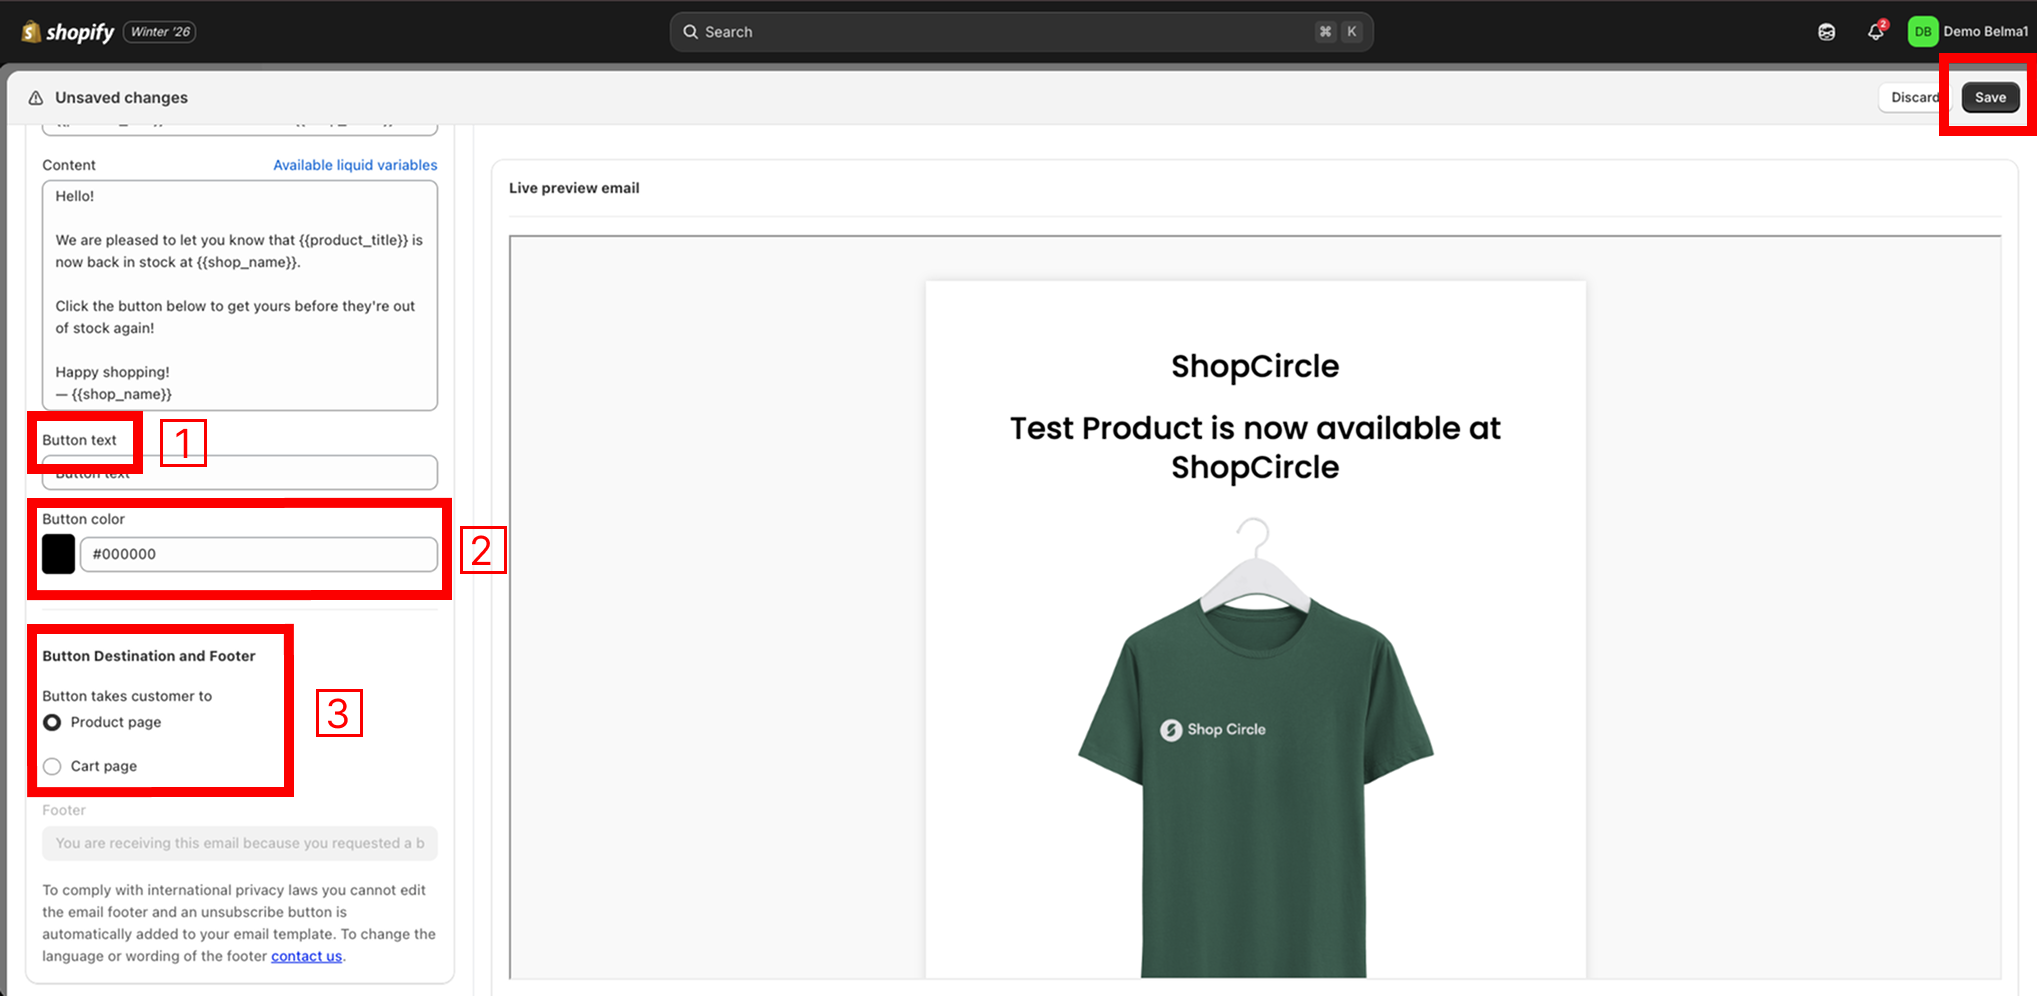
Task: Open Available liquid variables link
Action: click(355, 165)
